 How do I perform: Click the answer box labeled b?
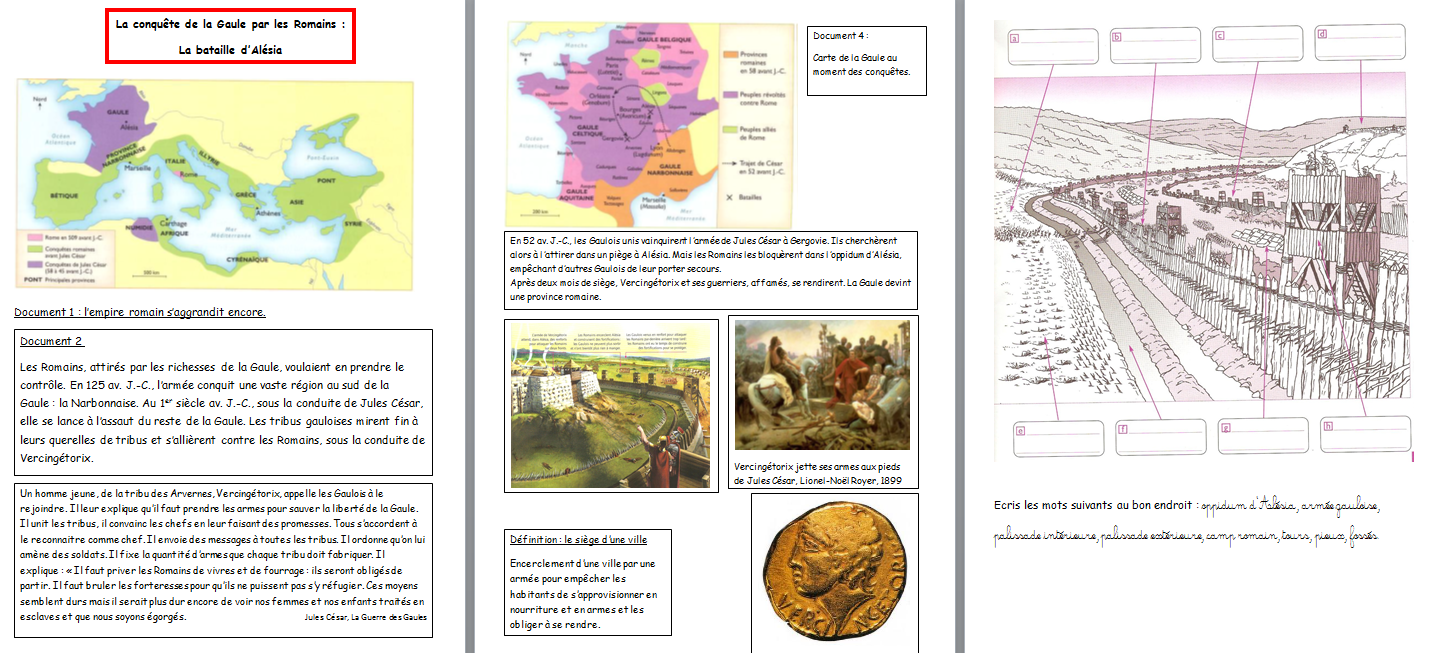coord(1155,45)
